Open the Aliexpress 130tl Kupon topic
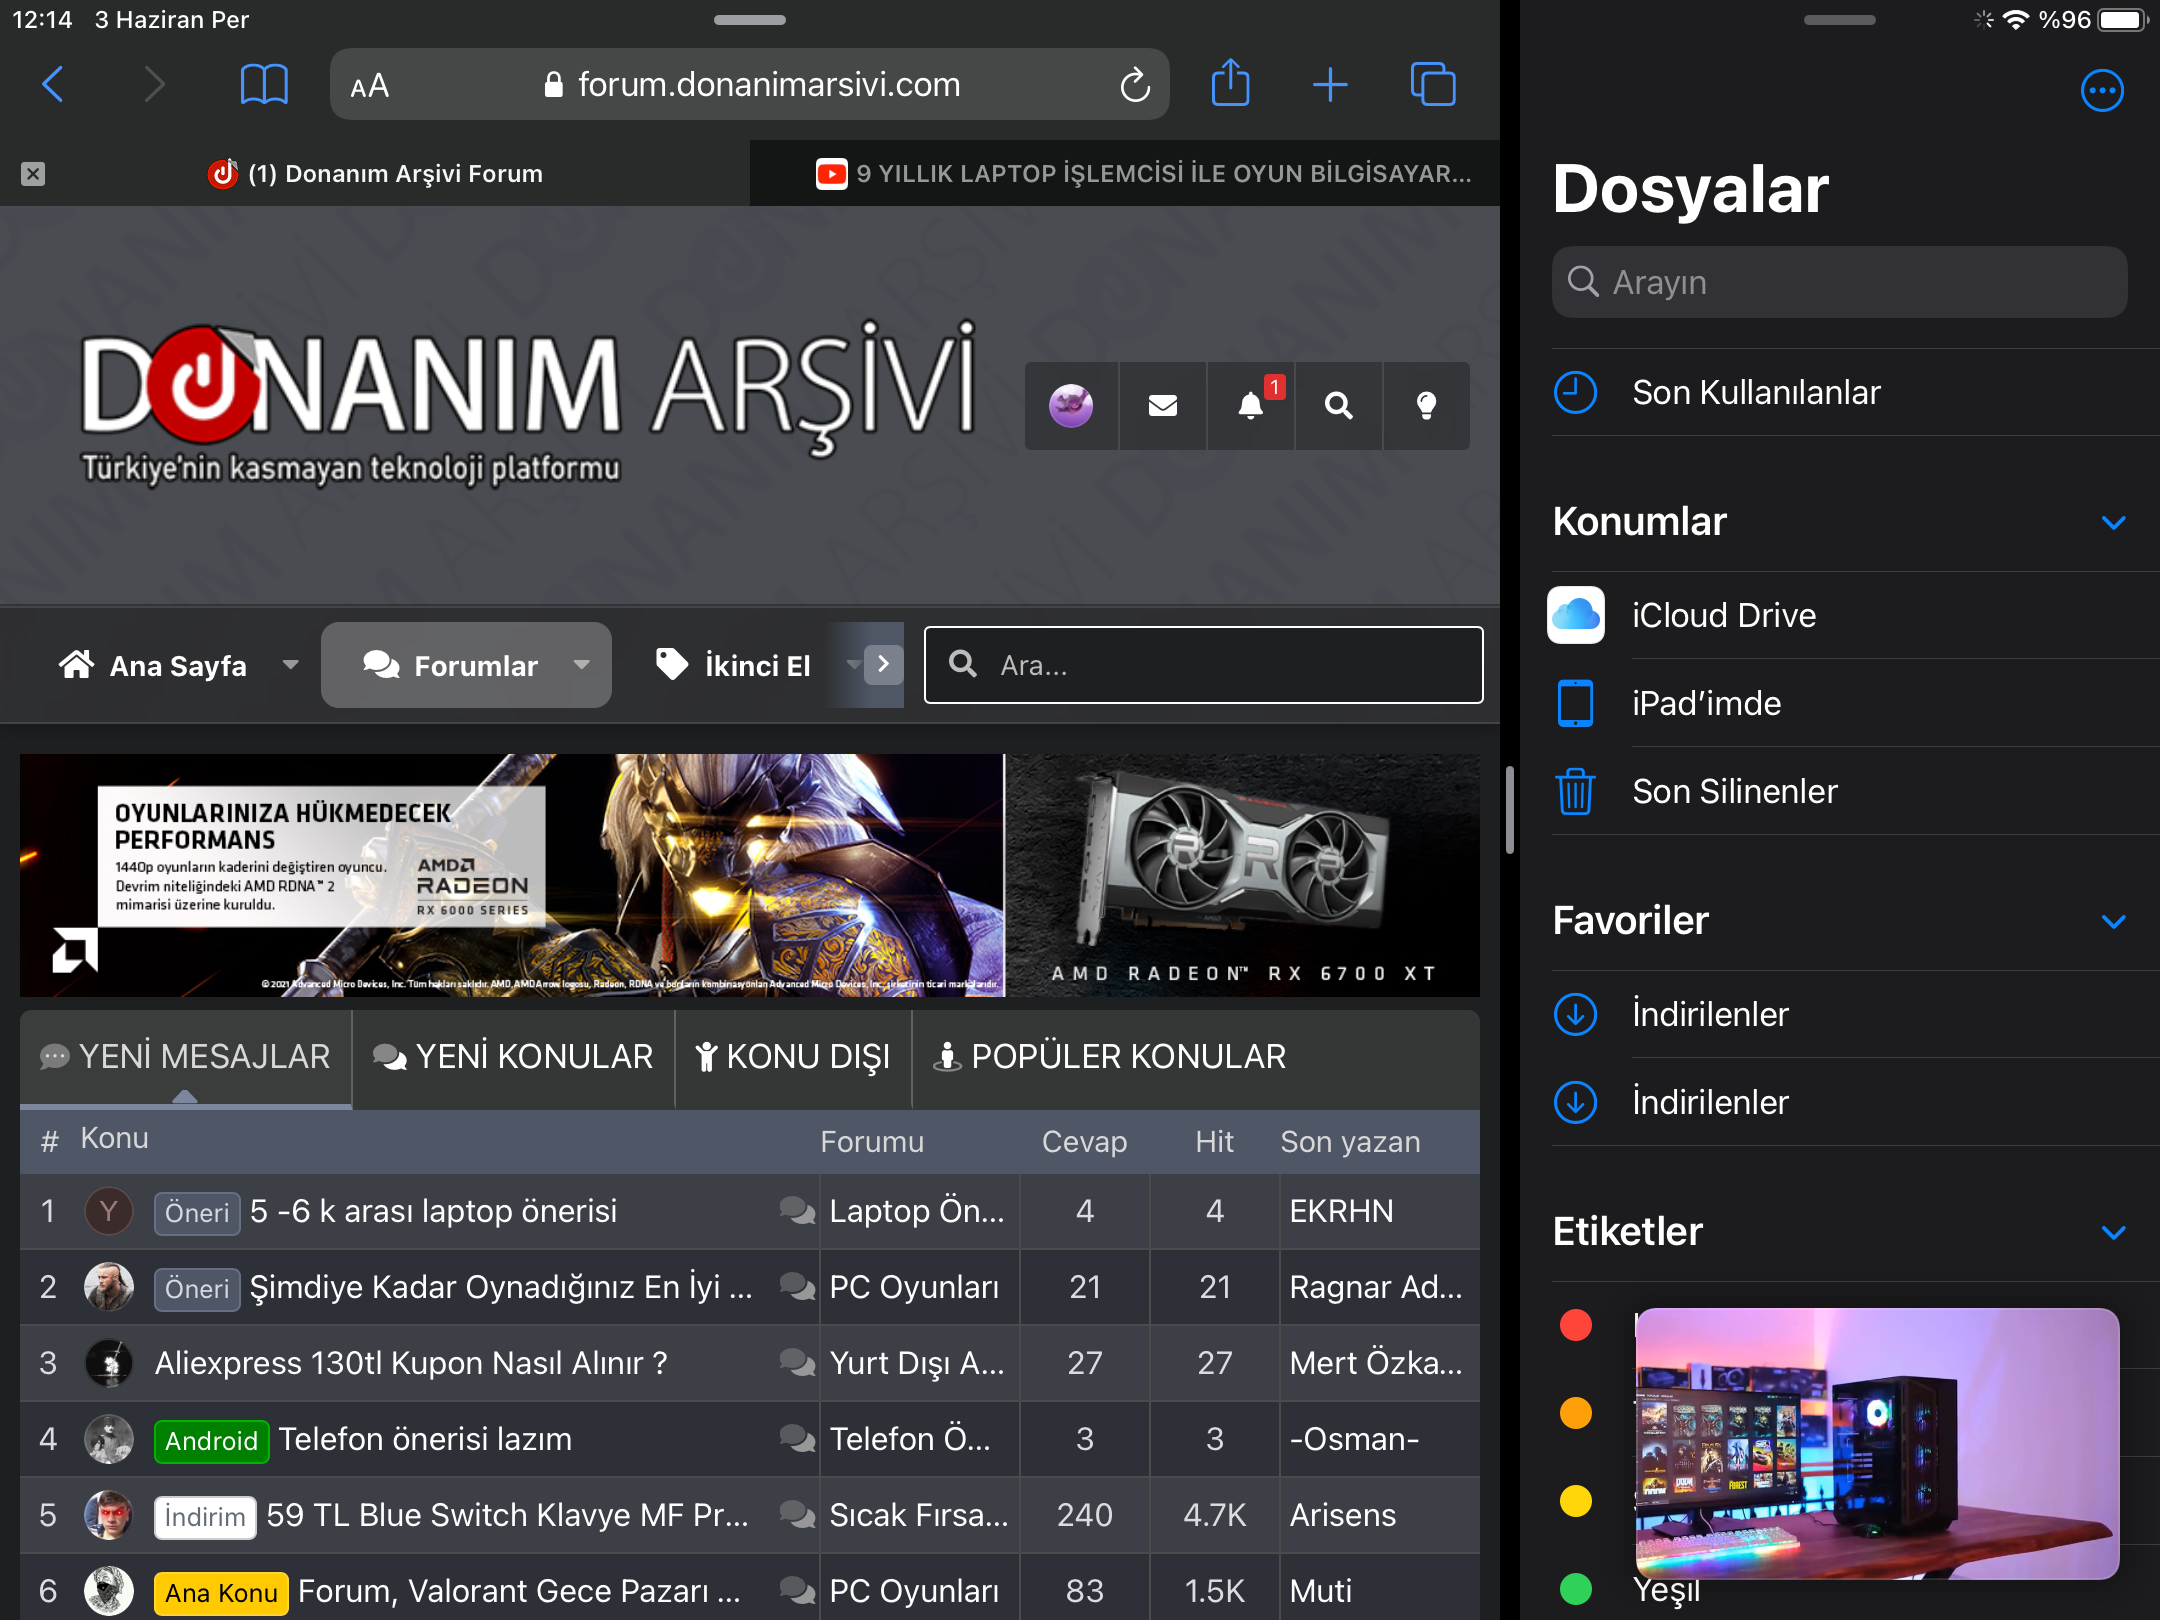The width and height of the screenshot is (2160, 1620). 410,1363
